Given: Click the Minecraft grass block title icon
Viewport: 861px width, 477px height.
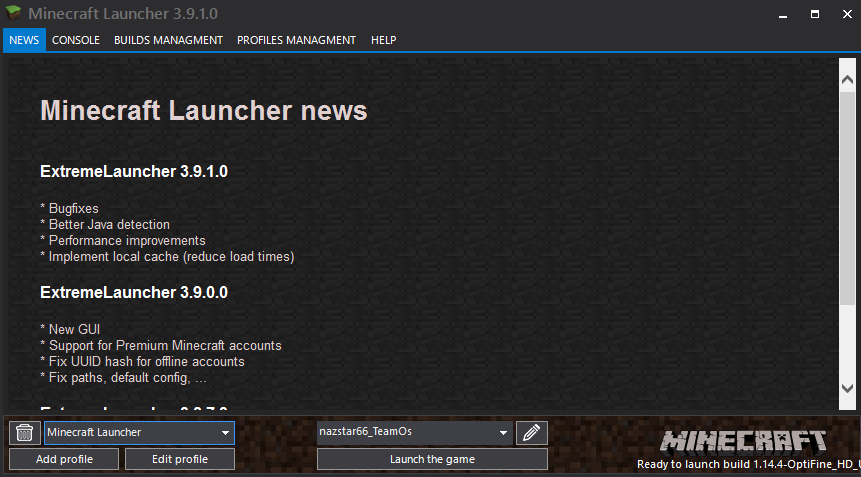Looking at the screenshot, I should click(13, 13).
